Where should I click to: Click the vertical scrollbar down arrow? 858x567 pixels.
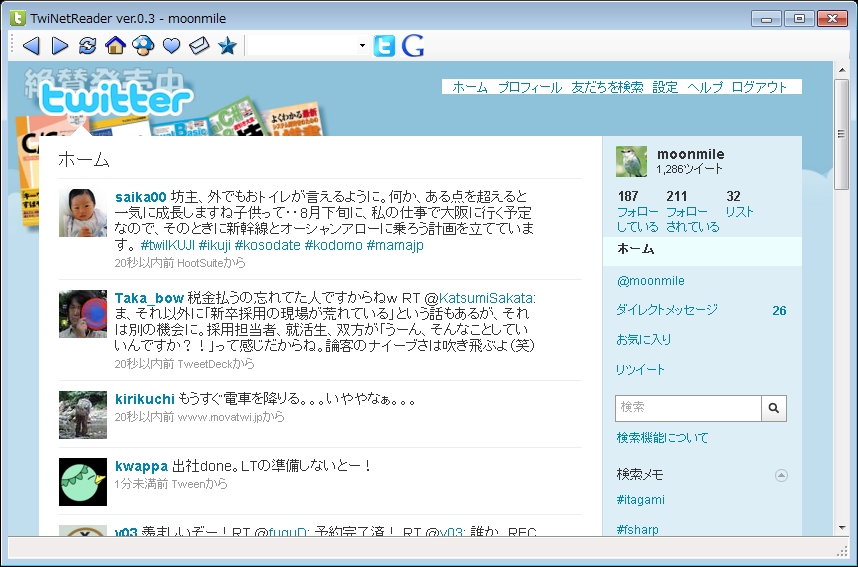pyautogui.click(x=842, y=527)
